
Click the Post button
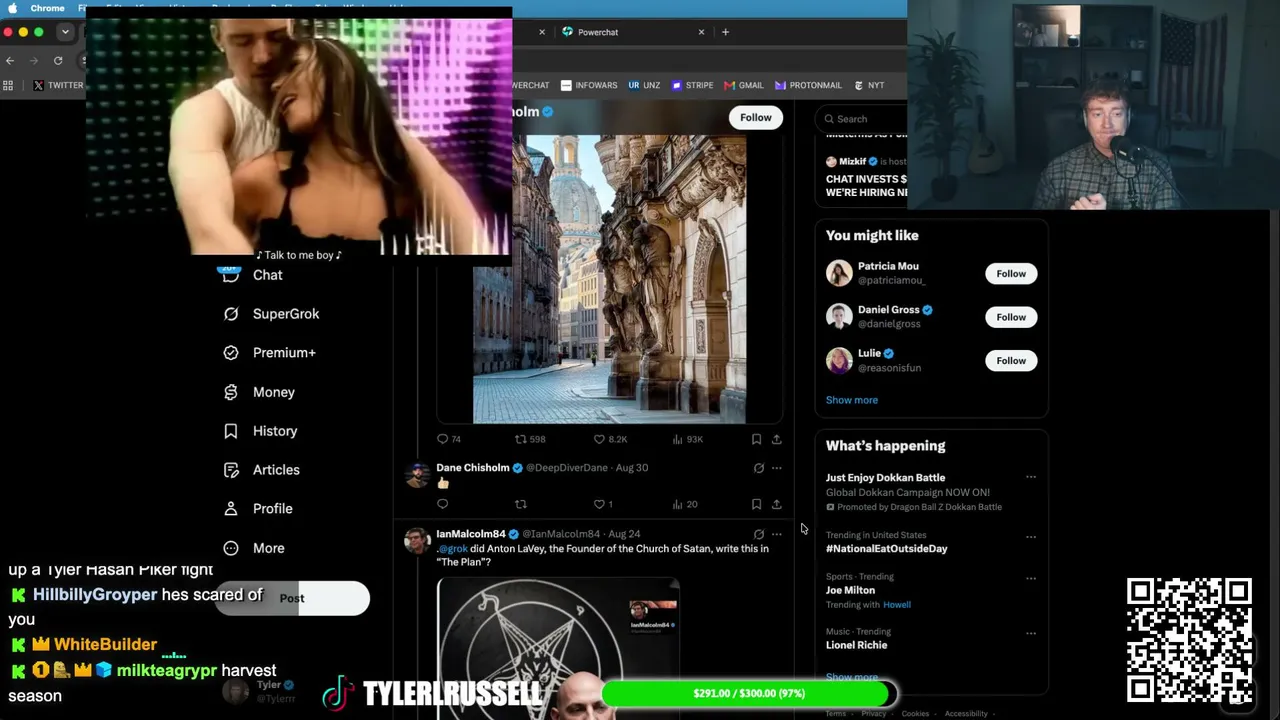click(292, 598)
